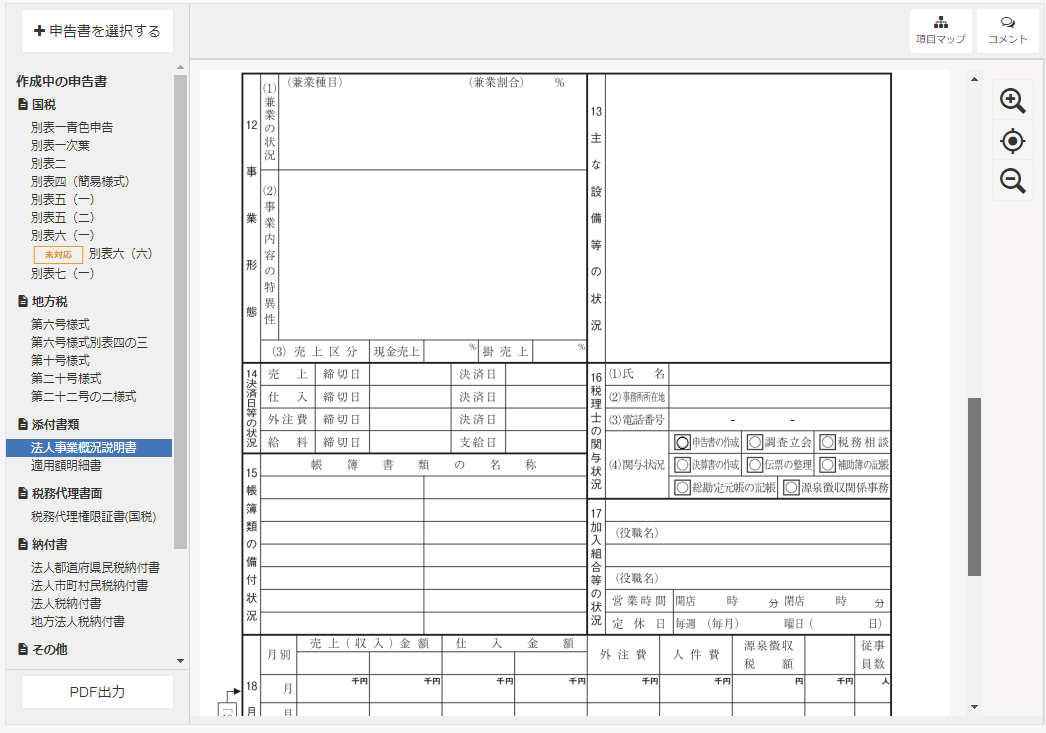
Task: Click the 税理士 氏名 input field
Action: [779, 374]
